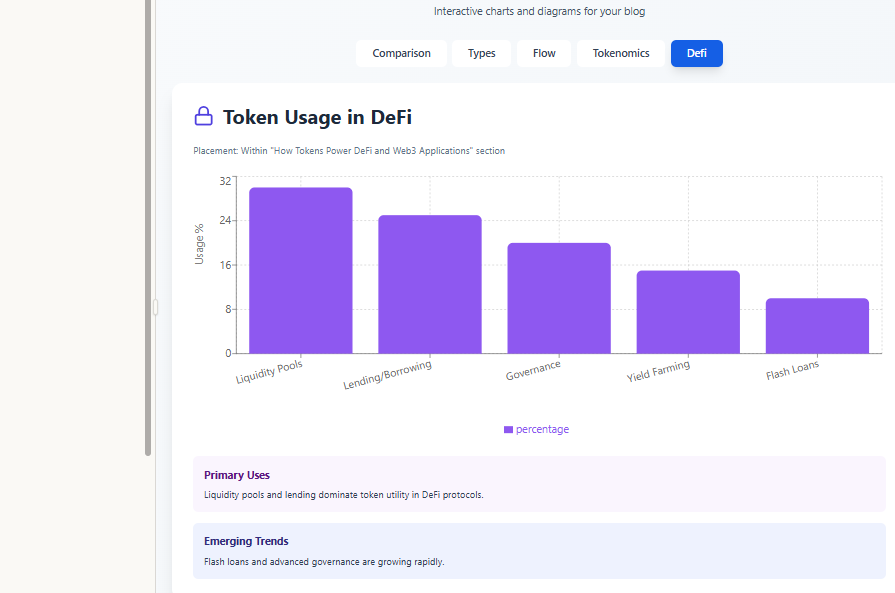This screenshot has width=895, height=593.
Task: Click the lock icon beside Token Usage heading
Action: [203, 117]
